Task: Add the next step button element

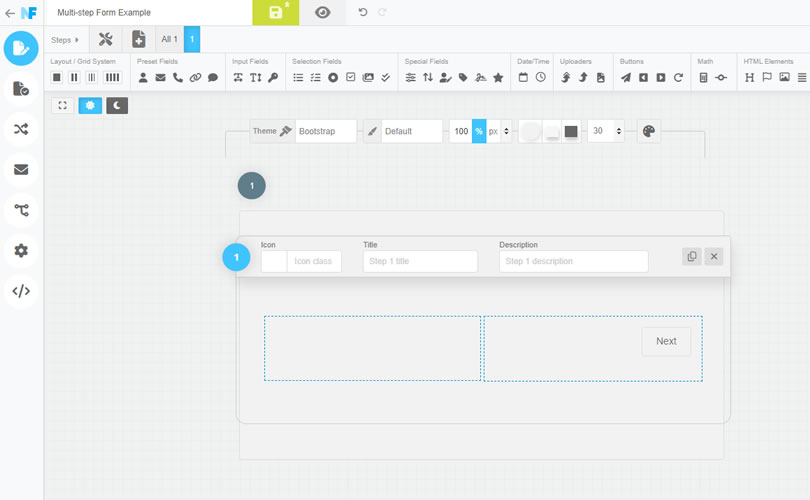Action: [661, 77]
